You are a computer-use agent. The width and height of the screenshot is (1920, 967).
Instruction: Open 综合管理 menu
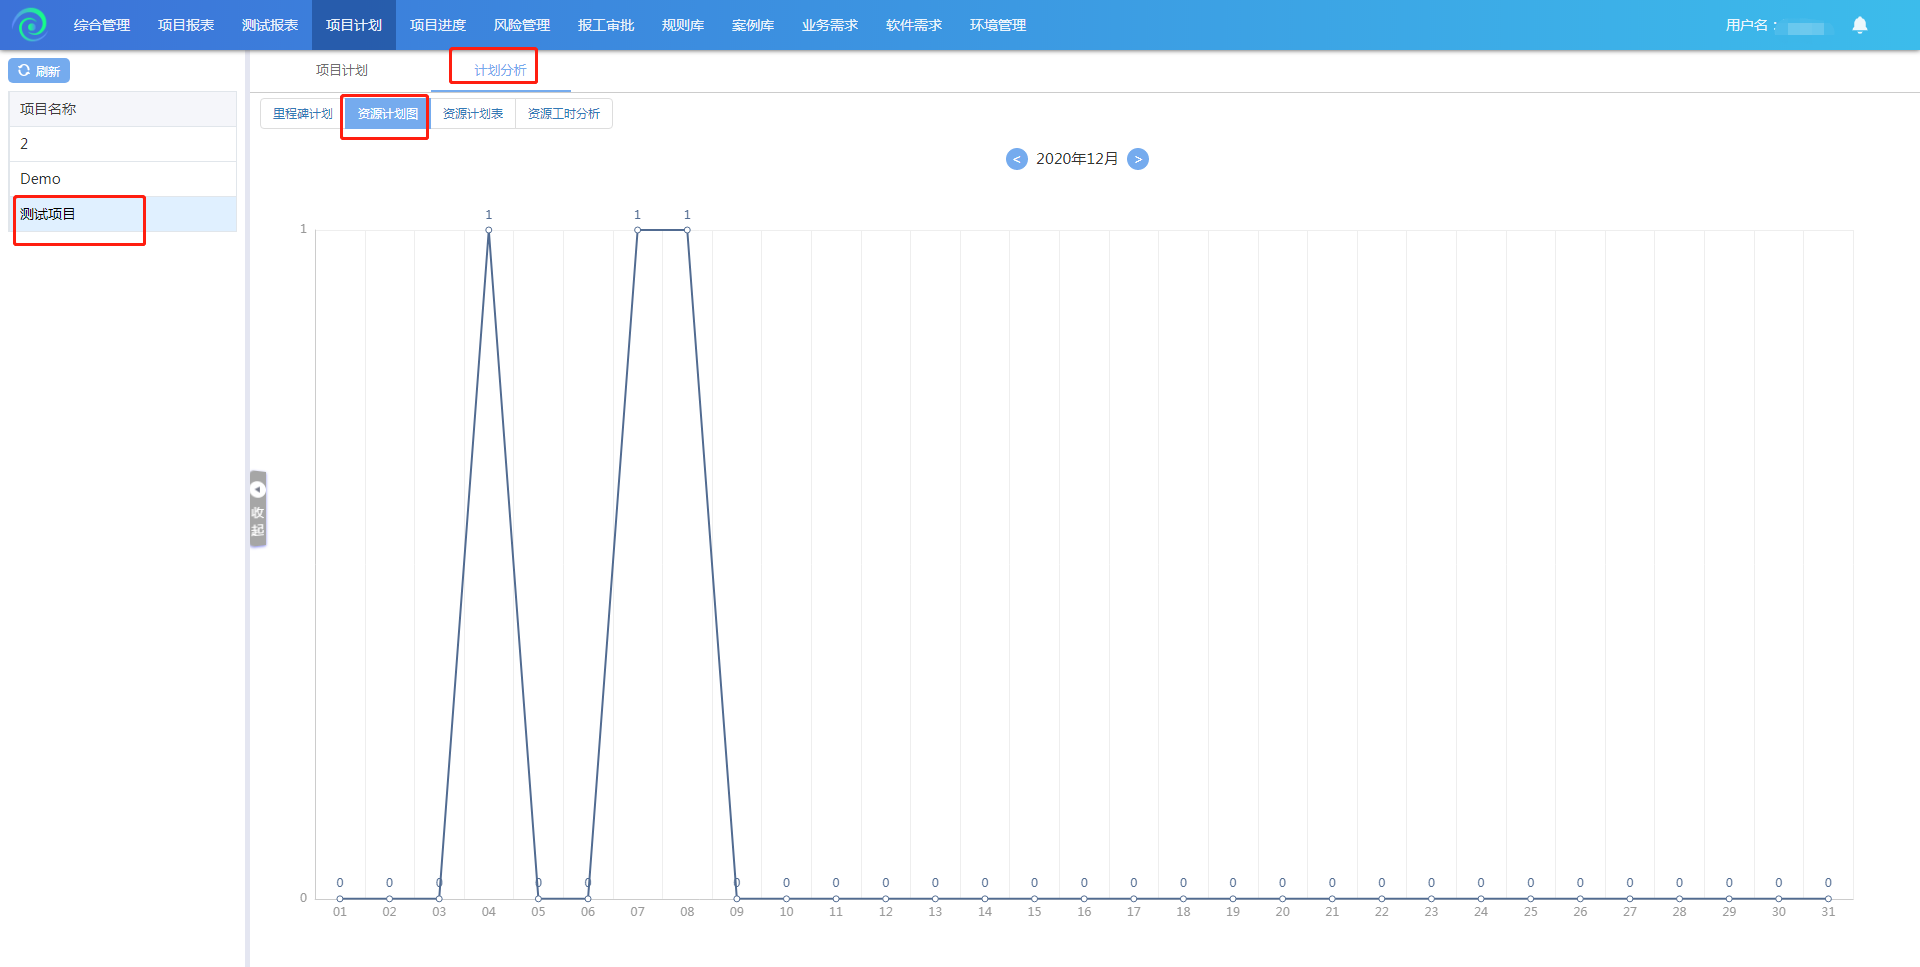tap(102, 25)
